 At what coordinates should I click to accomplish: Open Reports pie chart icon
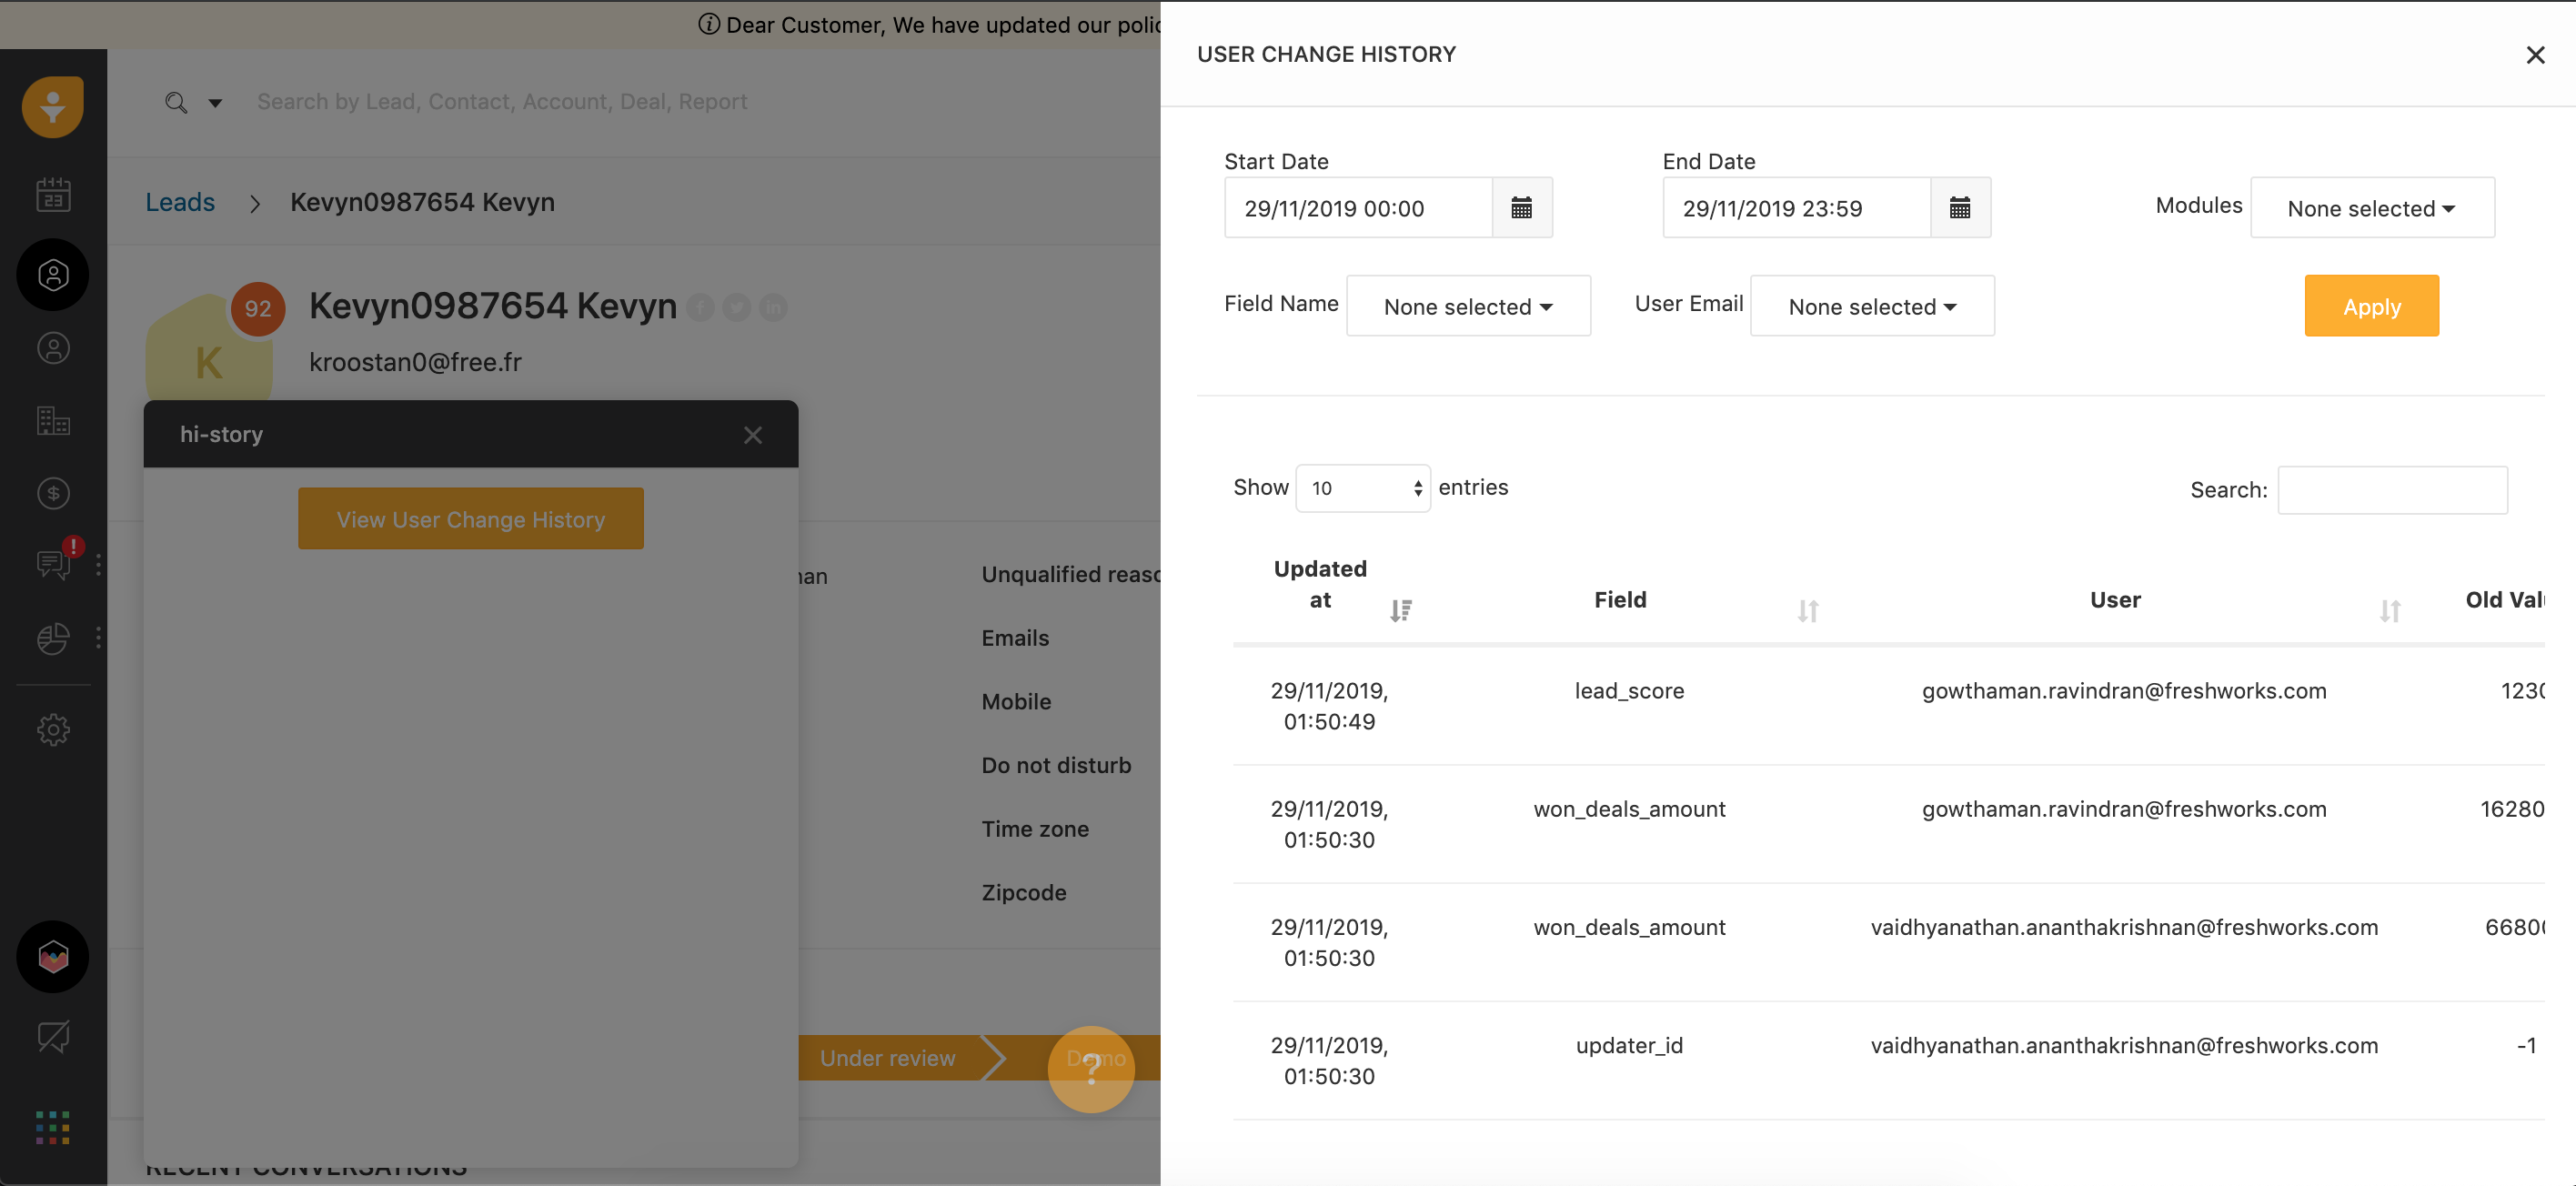(53, 638)
